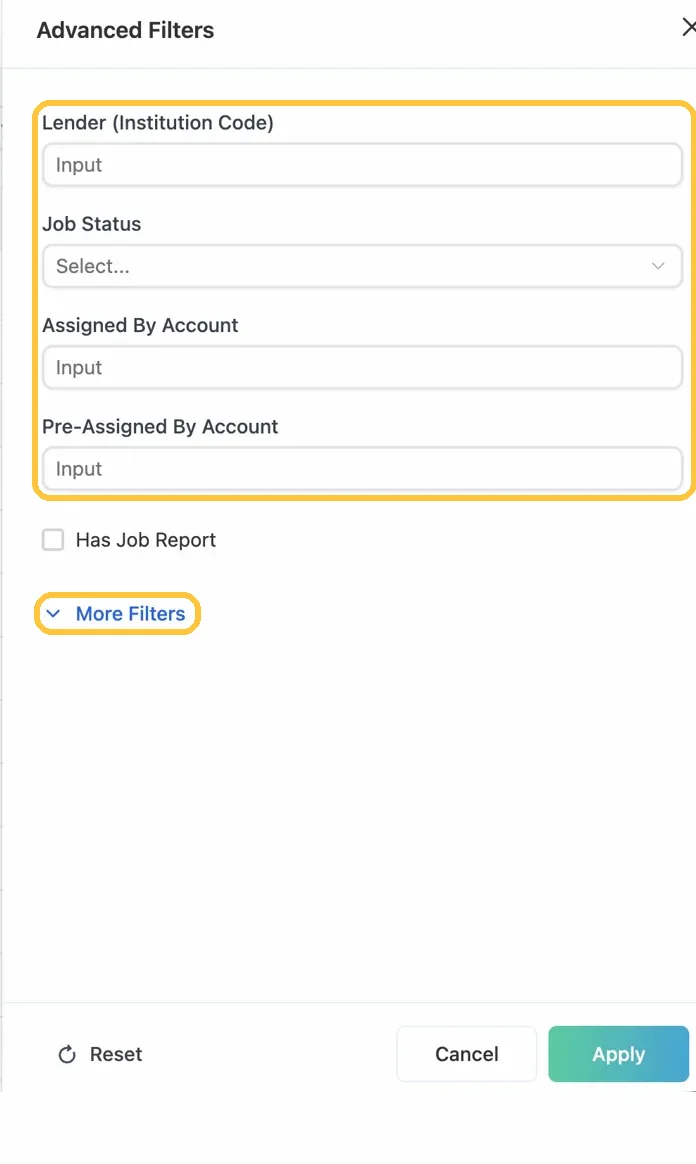Click the "Advanced Filters" heading
This screenshot has width=696, height=1164.
[125, 30]
